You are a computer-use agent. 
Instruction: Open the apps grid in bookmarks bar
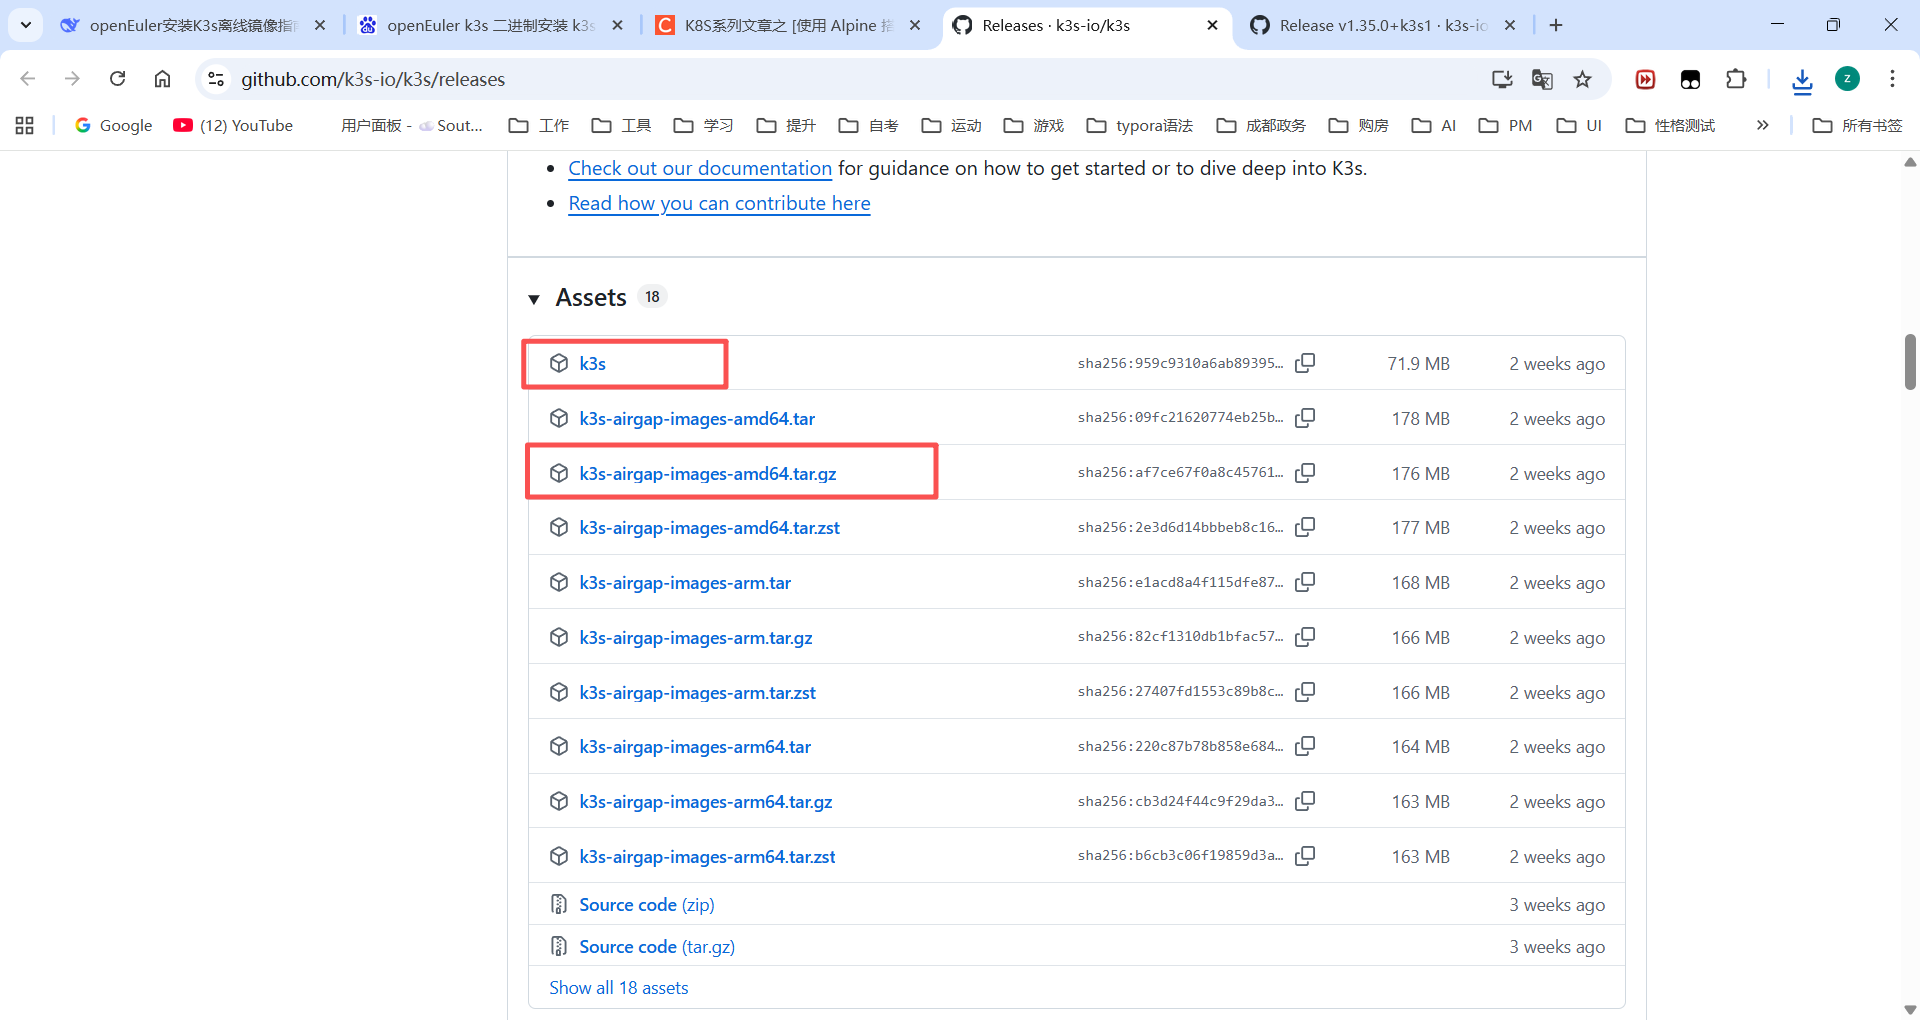pyautogui.click(x=25, y=125)
